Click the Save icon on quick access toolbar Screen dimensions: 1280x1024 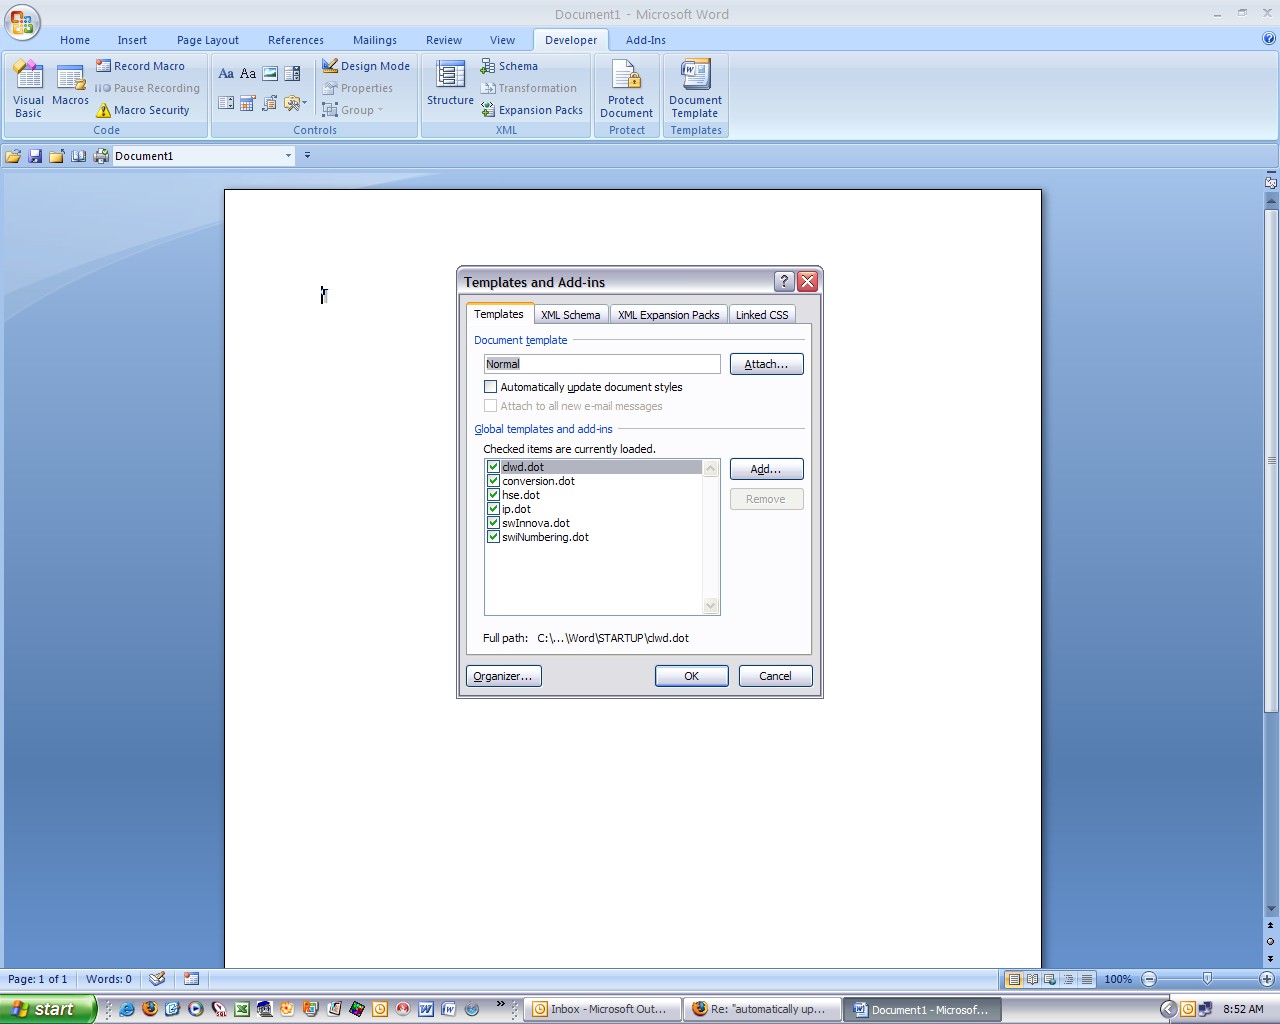point(35,156)
